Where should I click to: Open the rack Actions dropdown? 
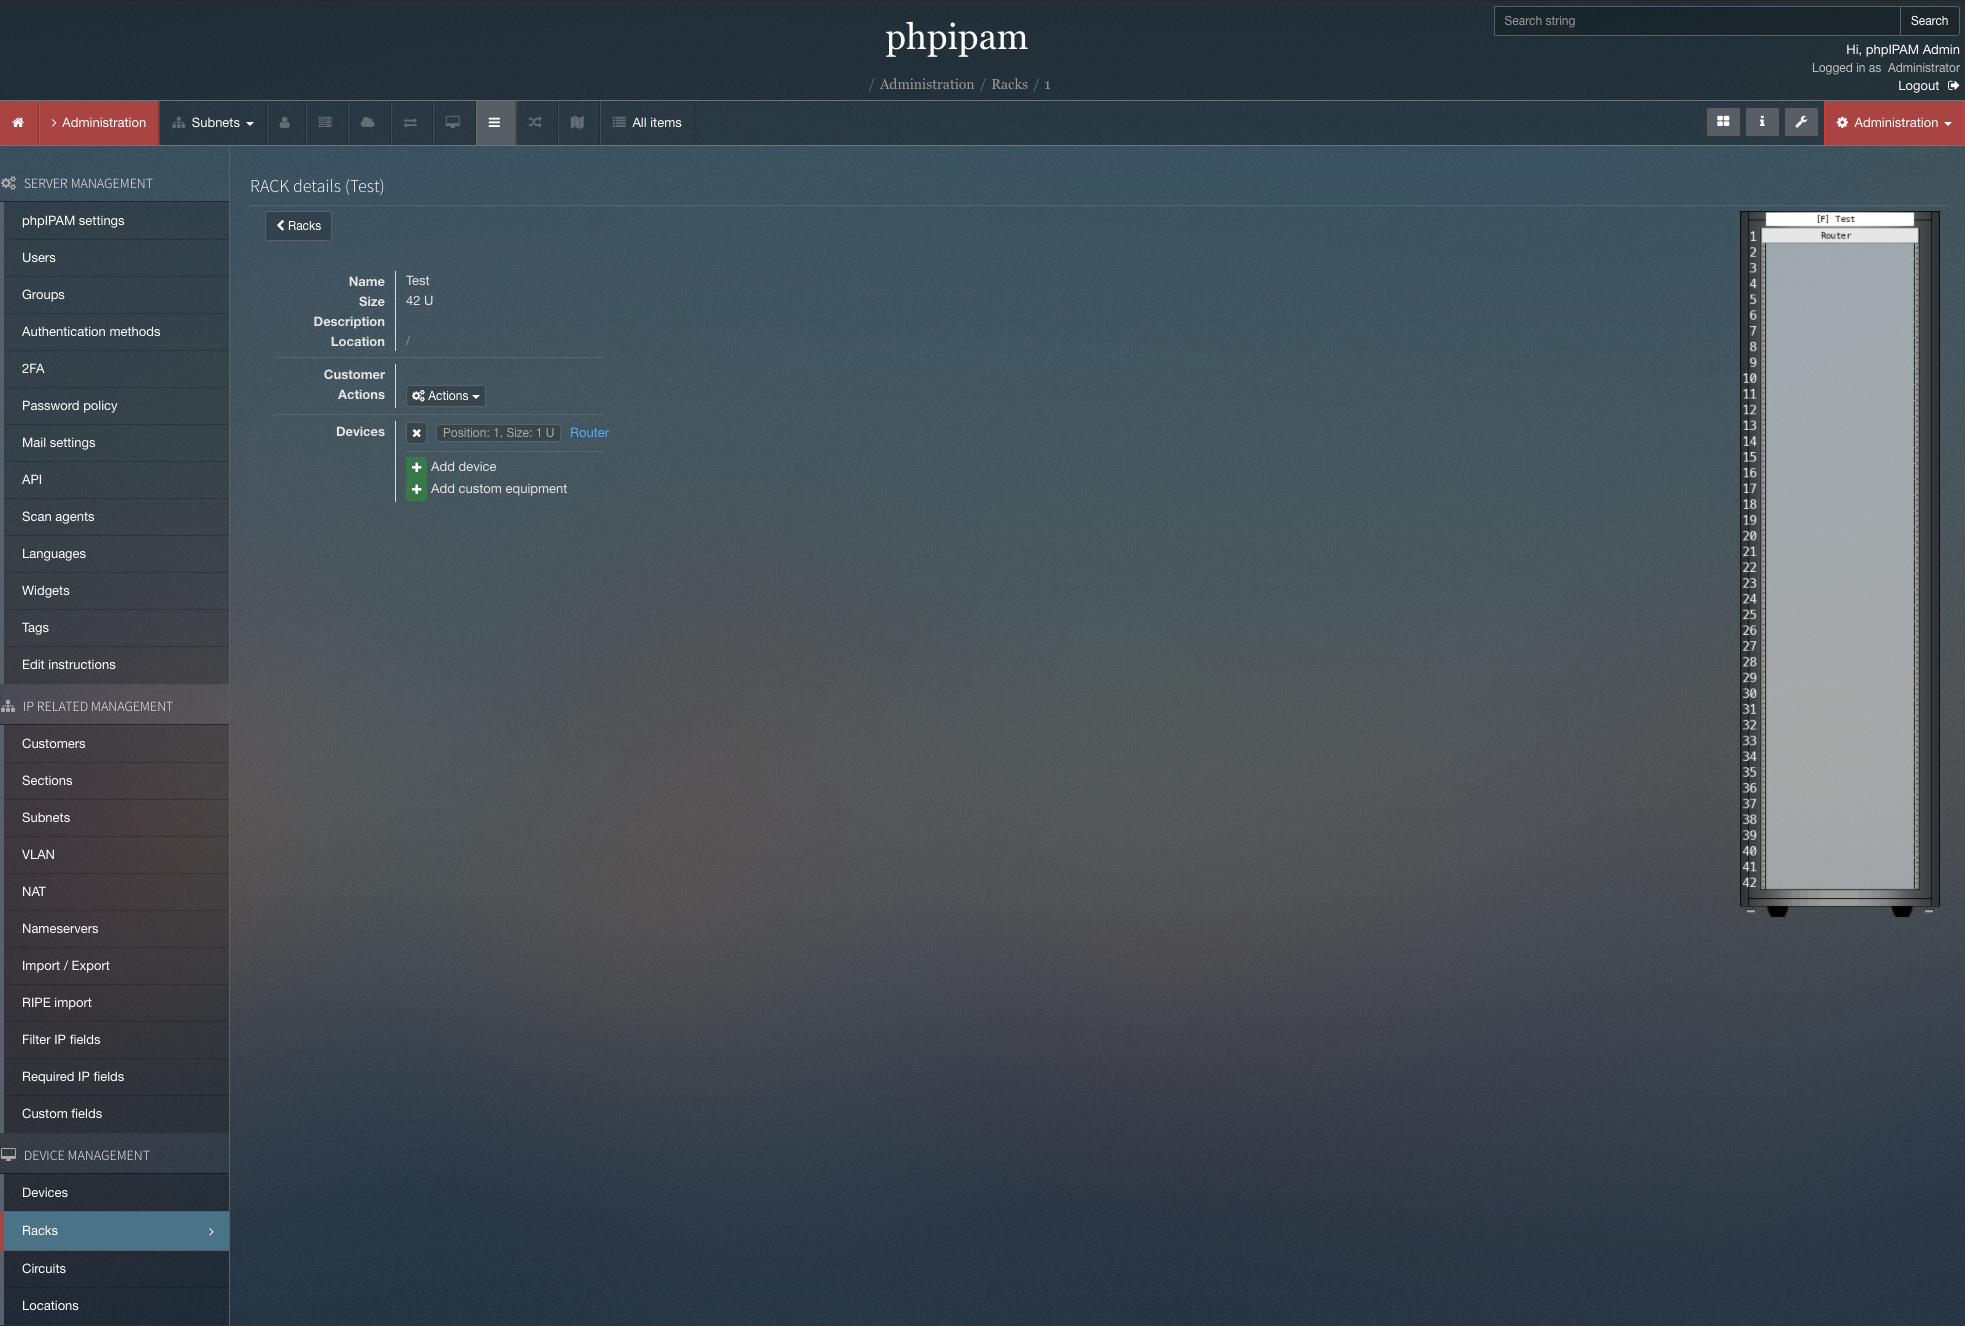446,396
